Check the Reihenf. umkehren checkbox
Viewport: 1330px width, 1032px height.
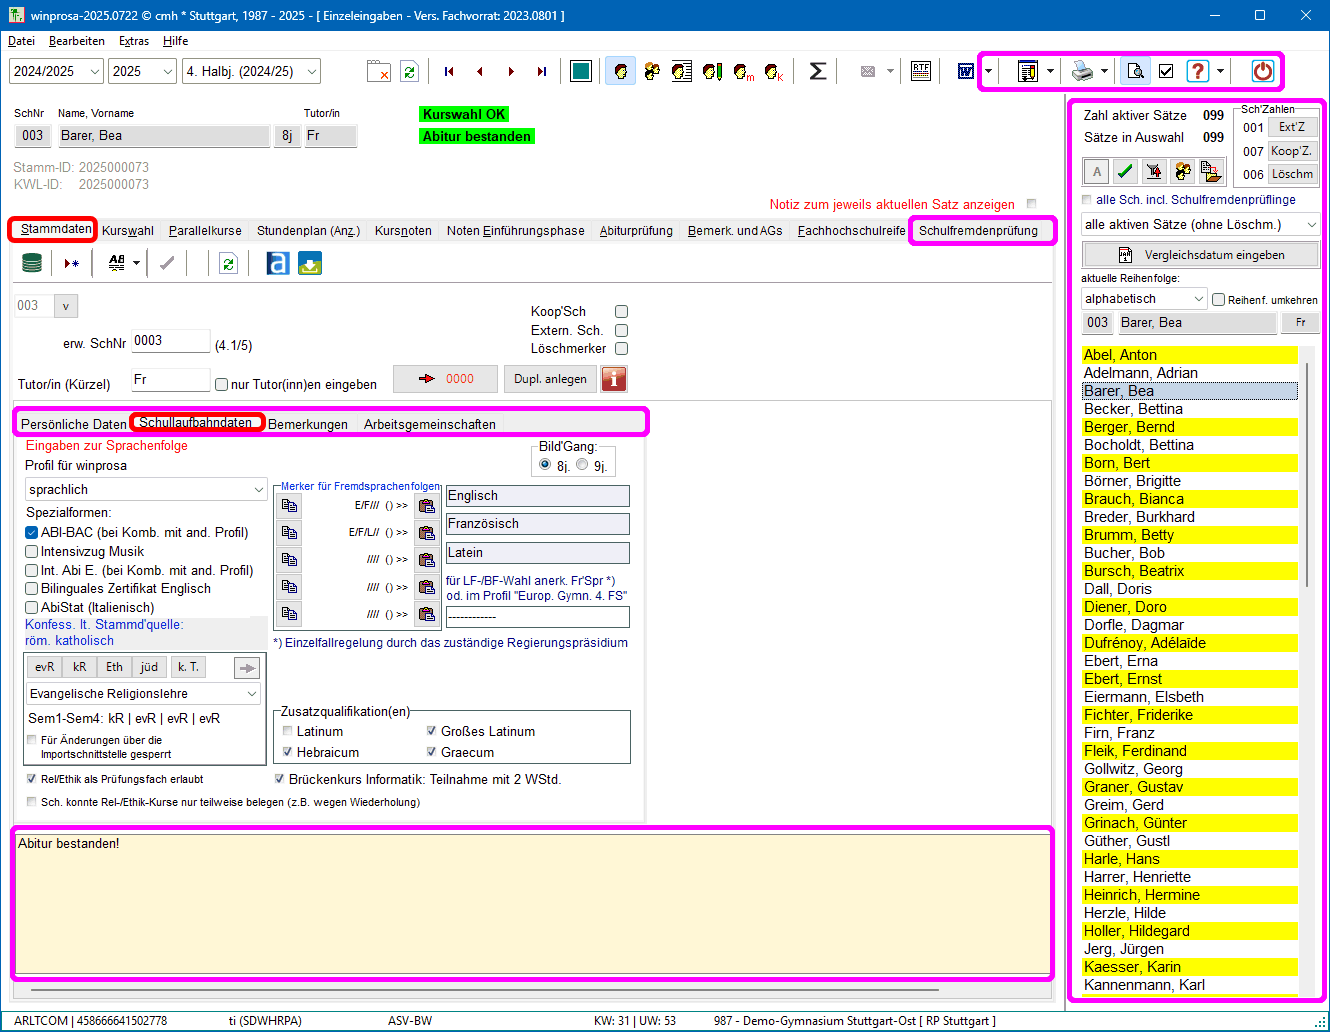[1218, 299]
